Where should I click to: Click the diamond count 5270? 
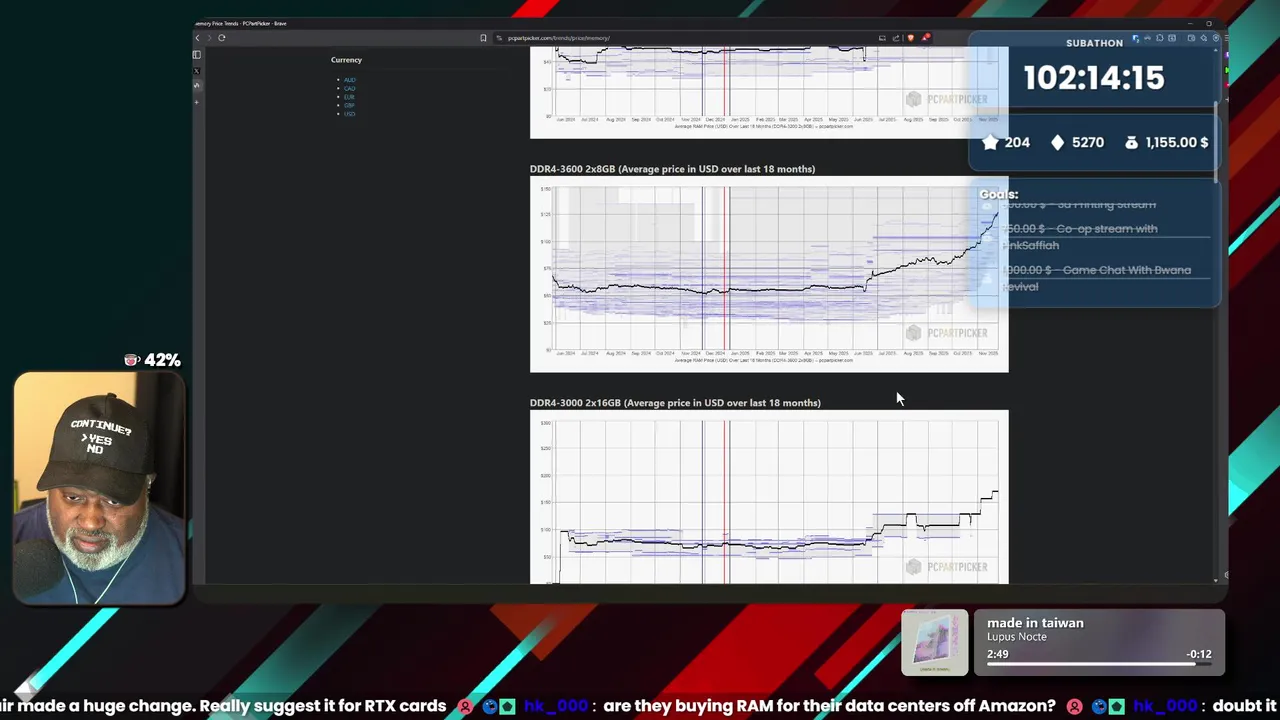1077,142
